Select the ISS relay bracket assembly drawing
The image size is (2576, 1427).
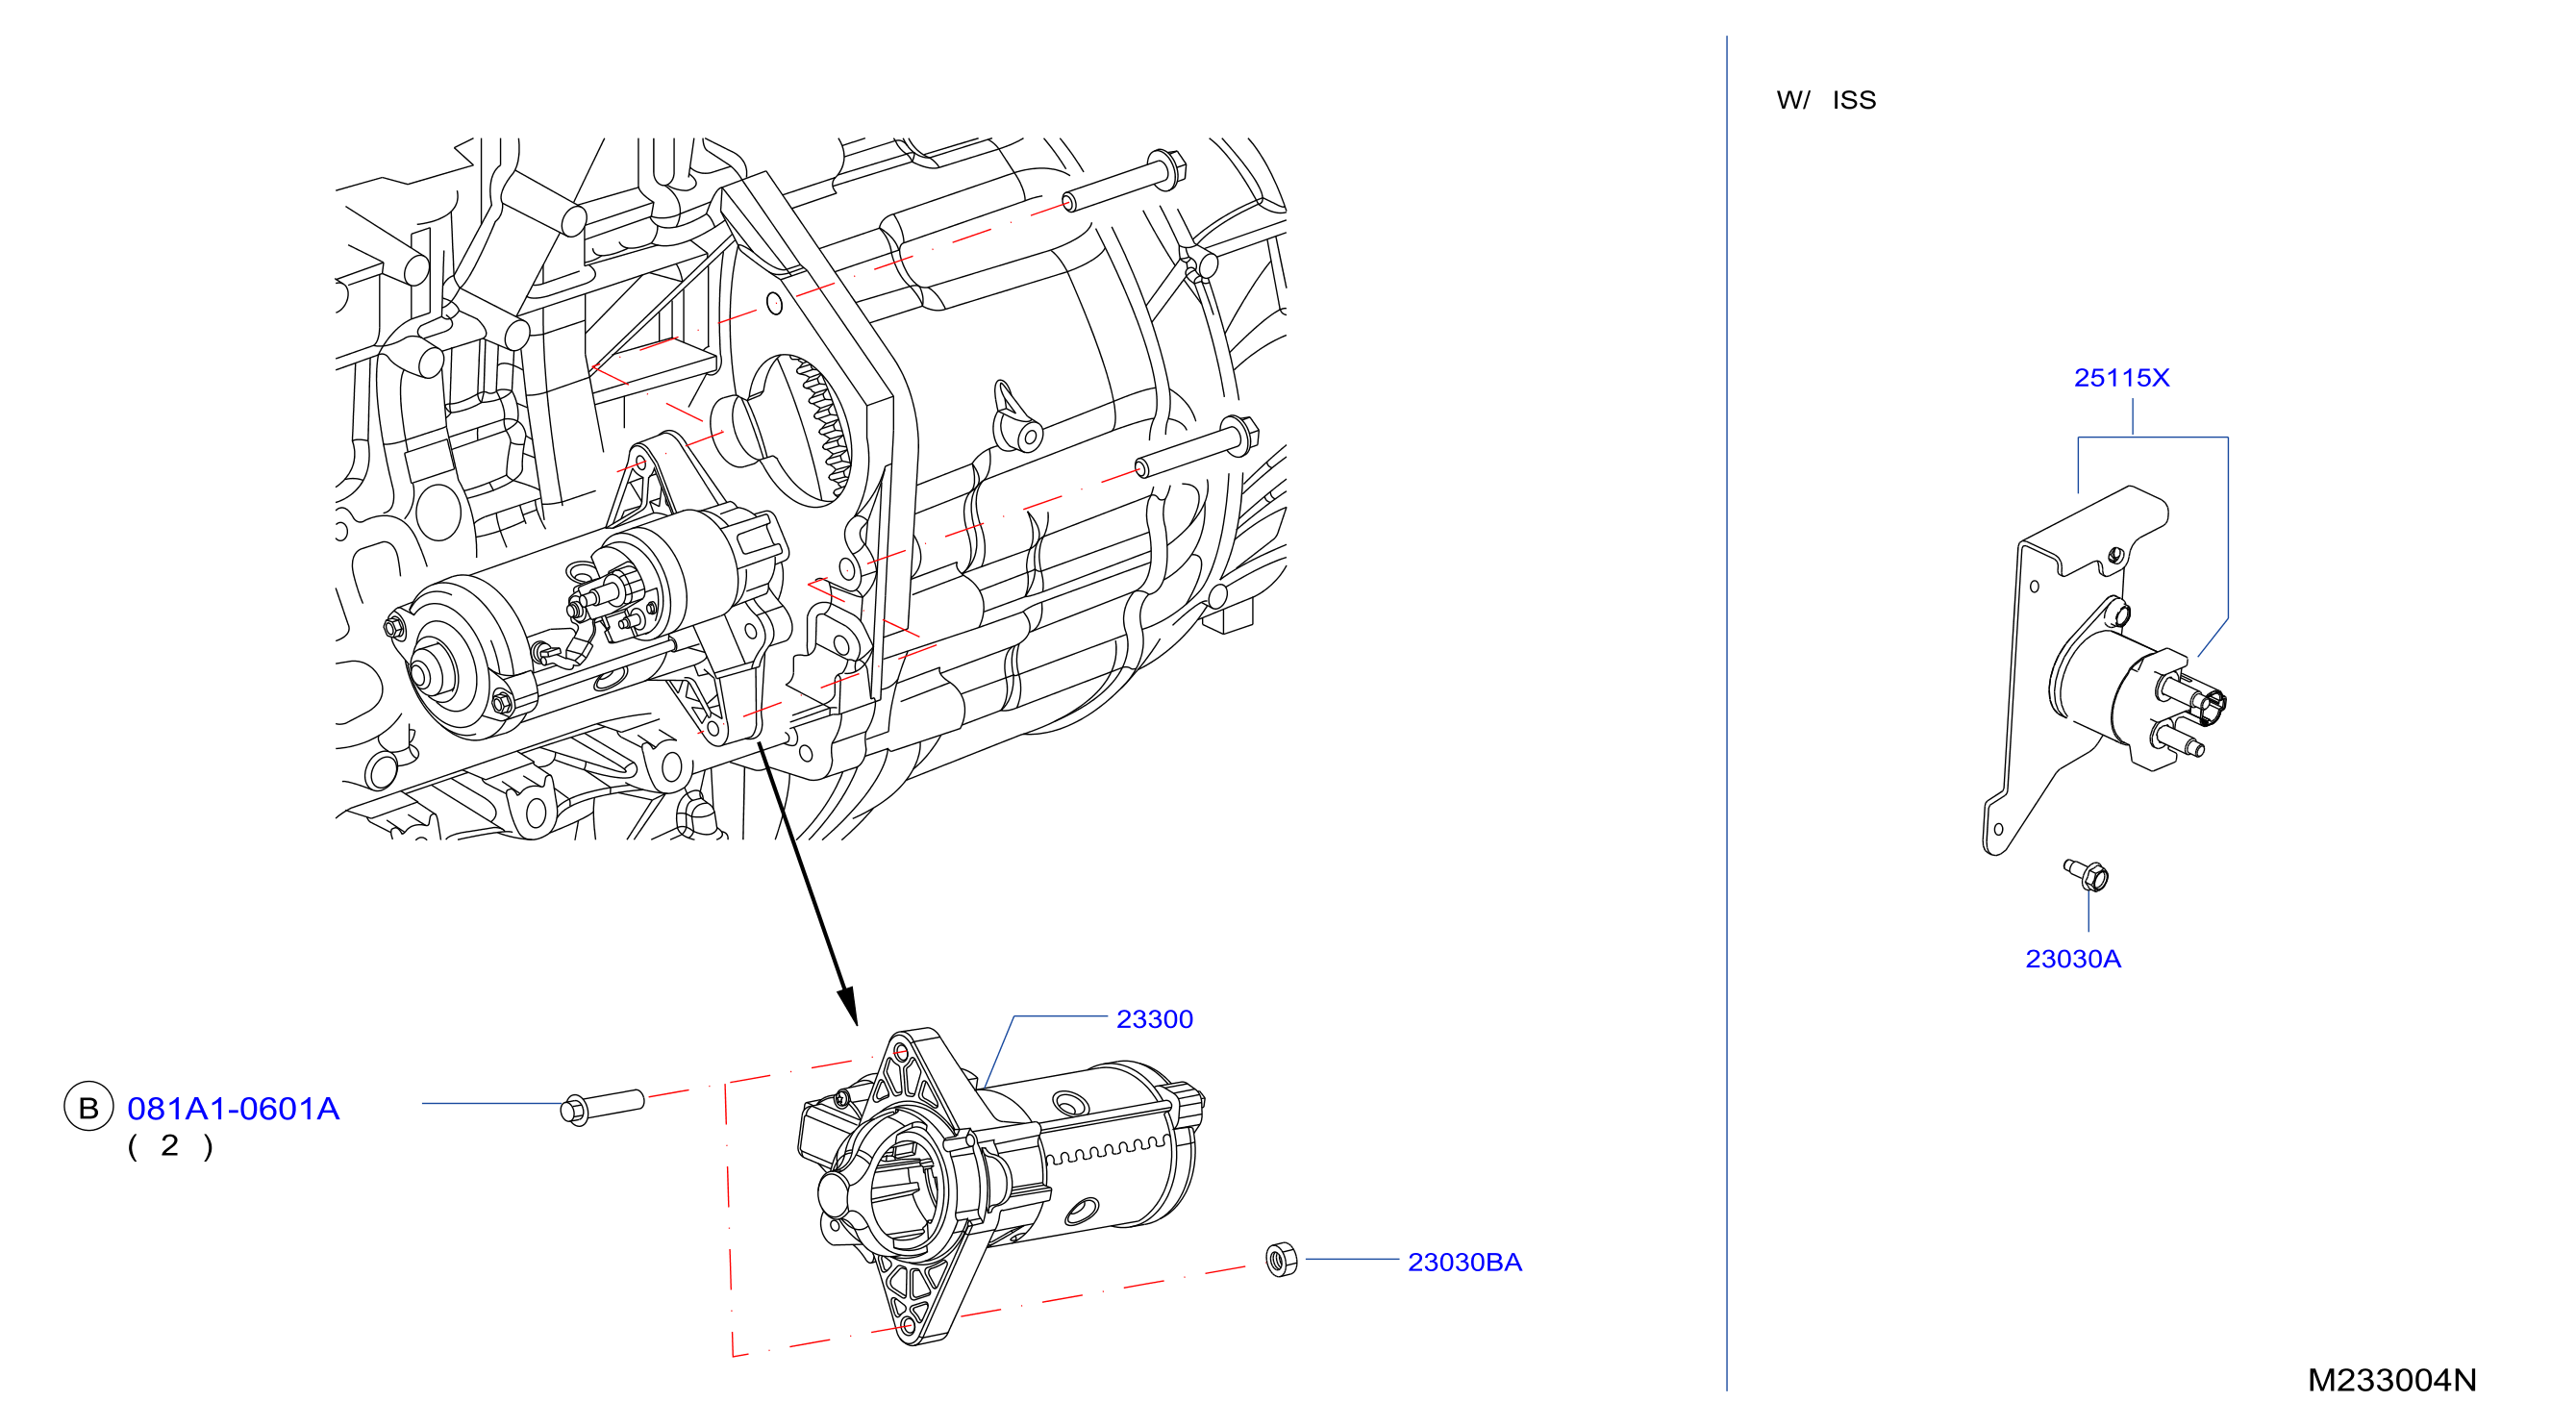2105,670
